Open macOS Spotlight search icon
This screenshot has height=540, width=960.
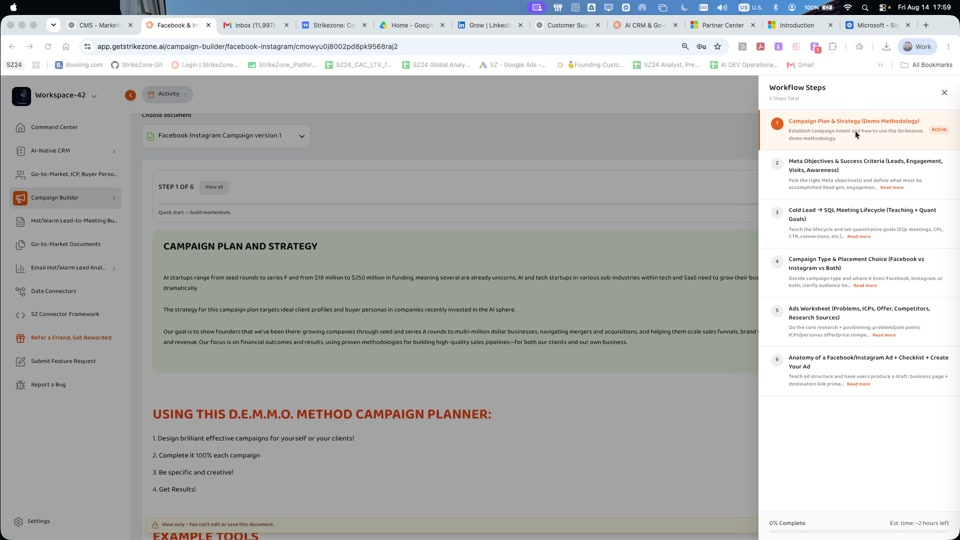click(864, 7)
